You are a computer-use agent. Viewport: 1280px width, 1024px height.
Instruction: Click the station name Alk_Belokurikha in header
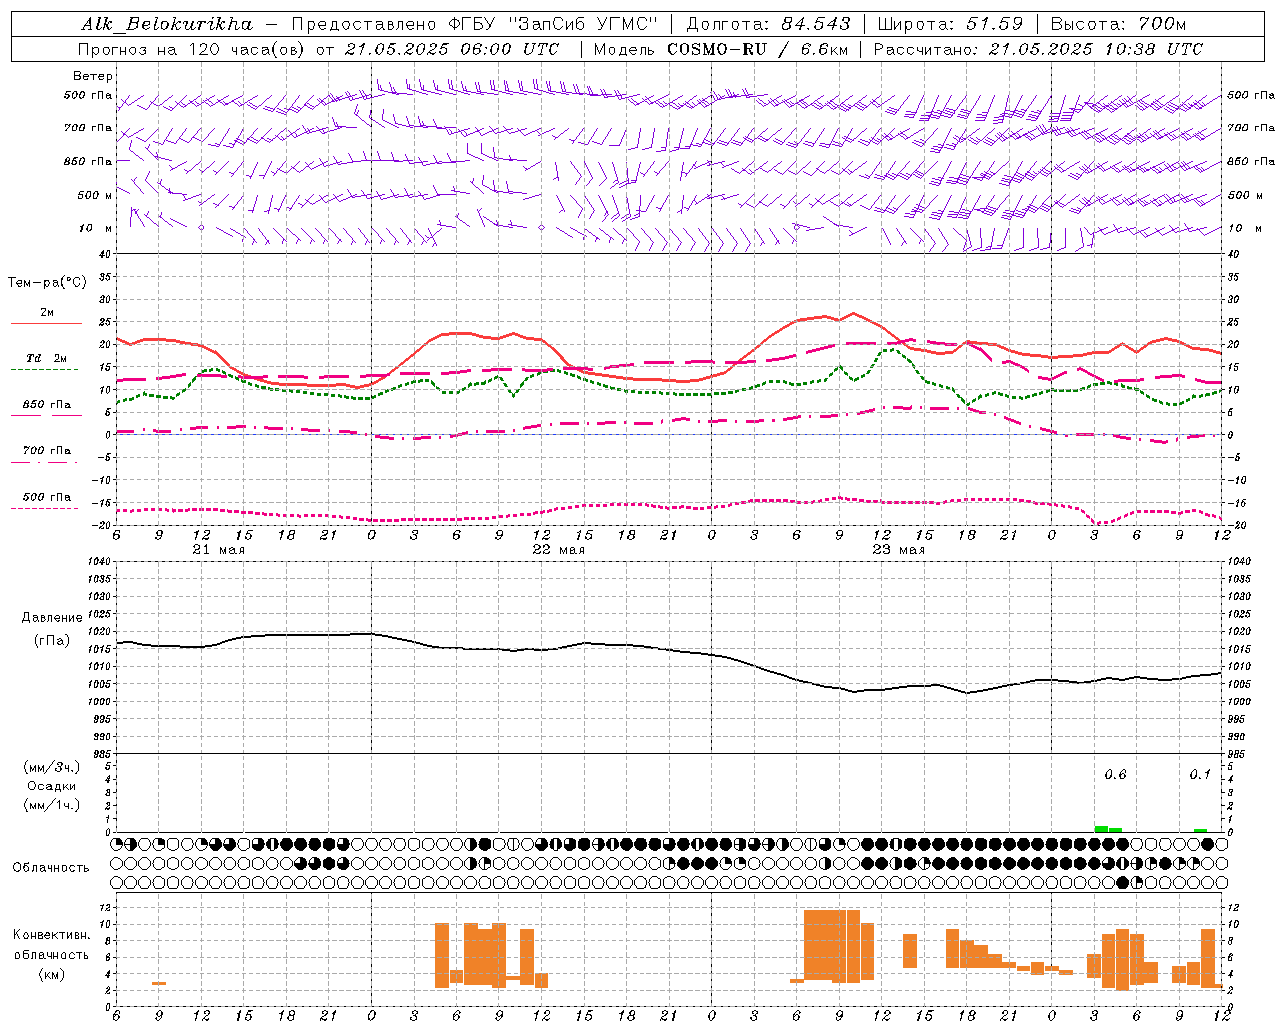tap(167, 24)
